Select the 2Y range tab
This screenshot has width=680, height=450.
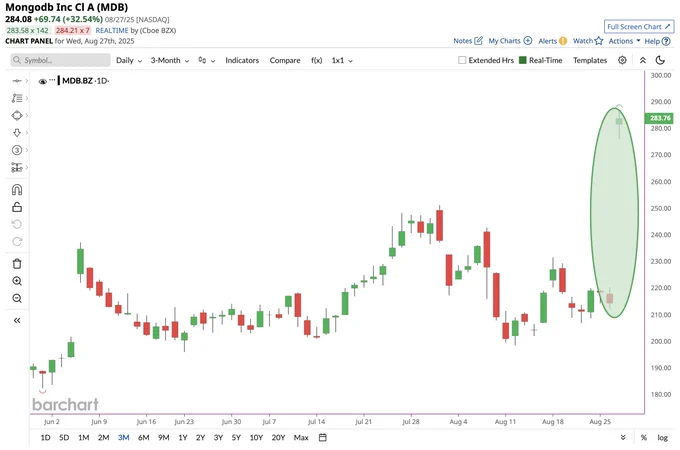coord(200,437)
